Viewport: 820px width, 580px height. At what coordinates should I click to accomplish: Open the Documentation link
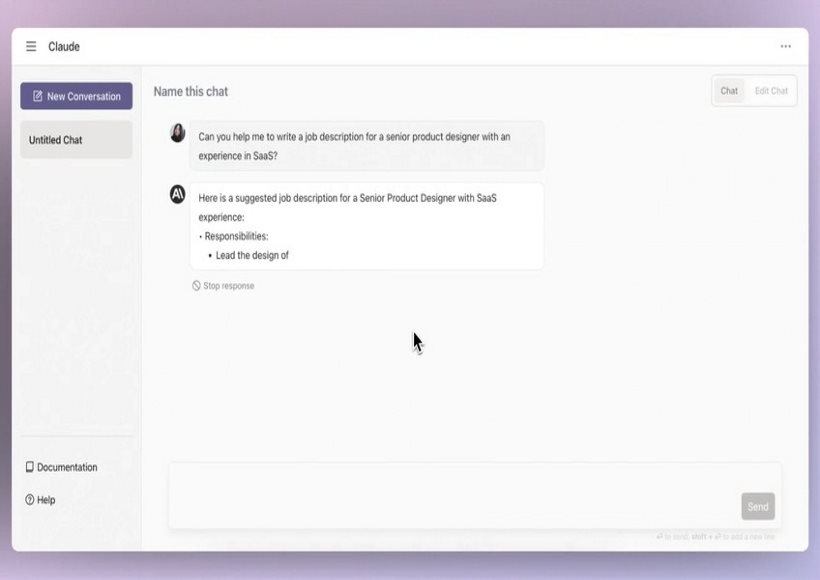click(67, 467)
